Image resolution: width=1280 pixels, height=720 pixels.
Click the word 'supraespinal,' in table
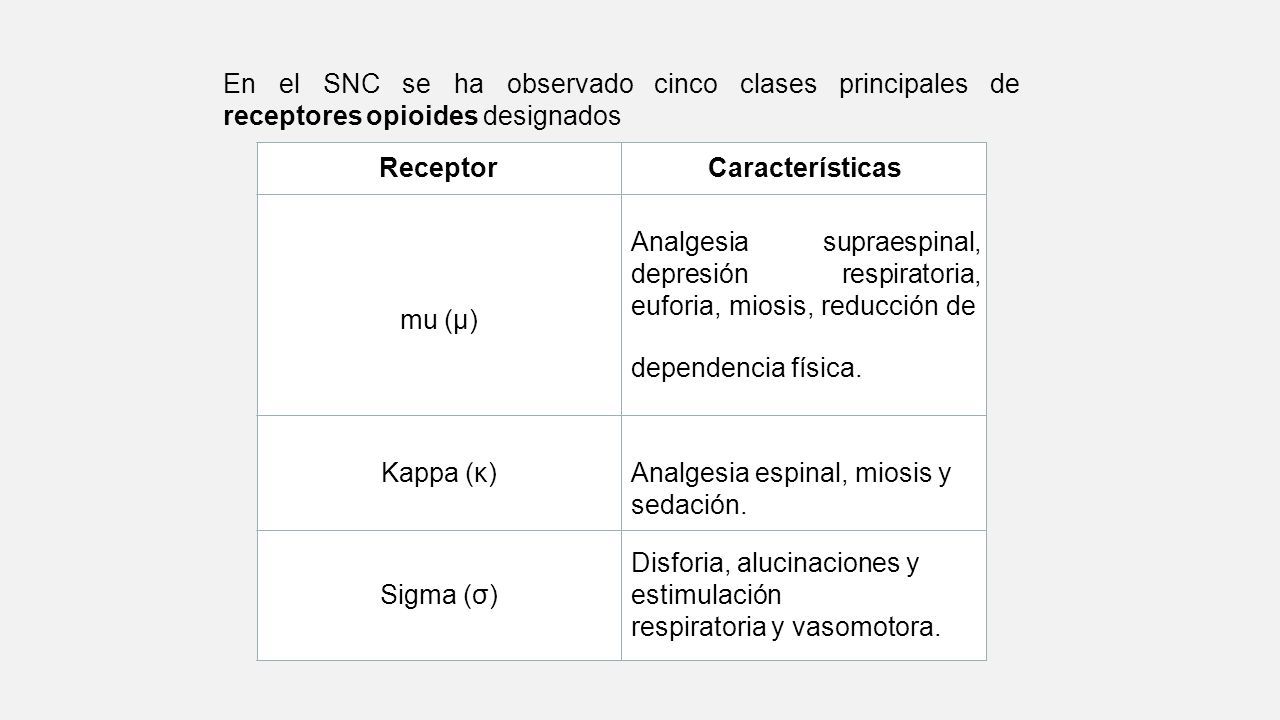(901, 241)
